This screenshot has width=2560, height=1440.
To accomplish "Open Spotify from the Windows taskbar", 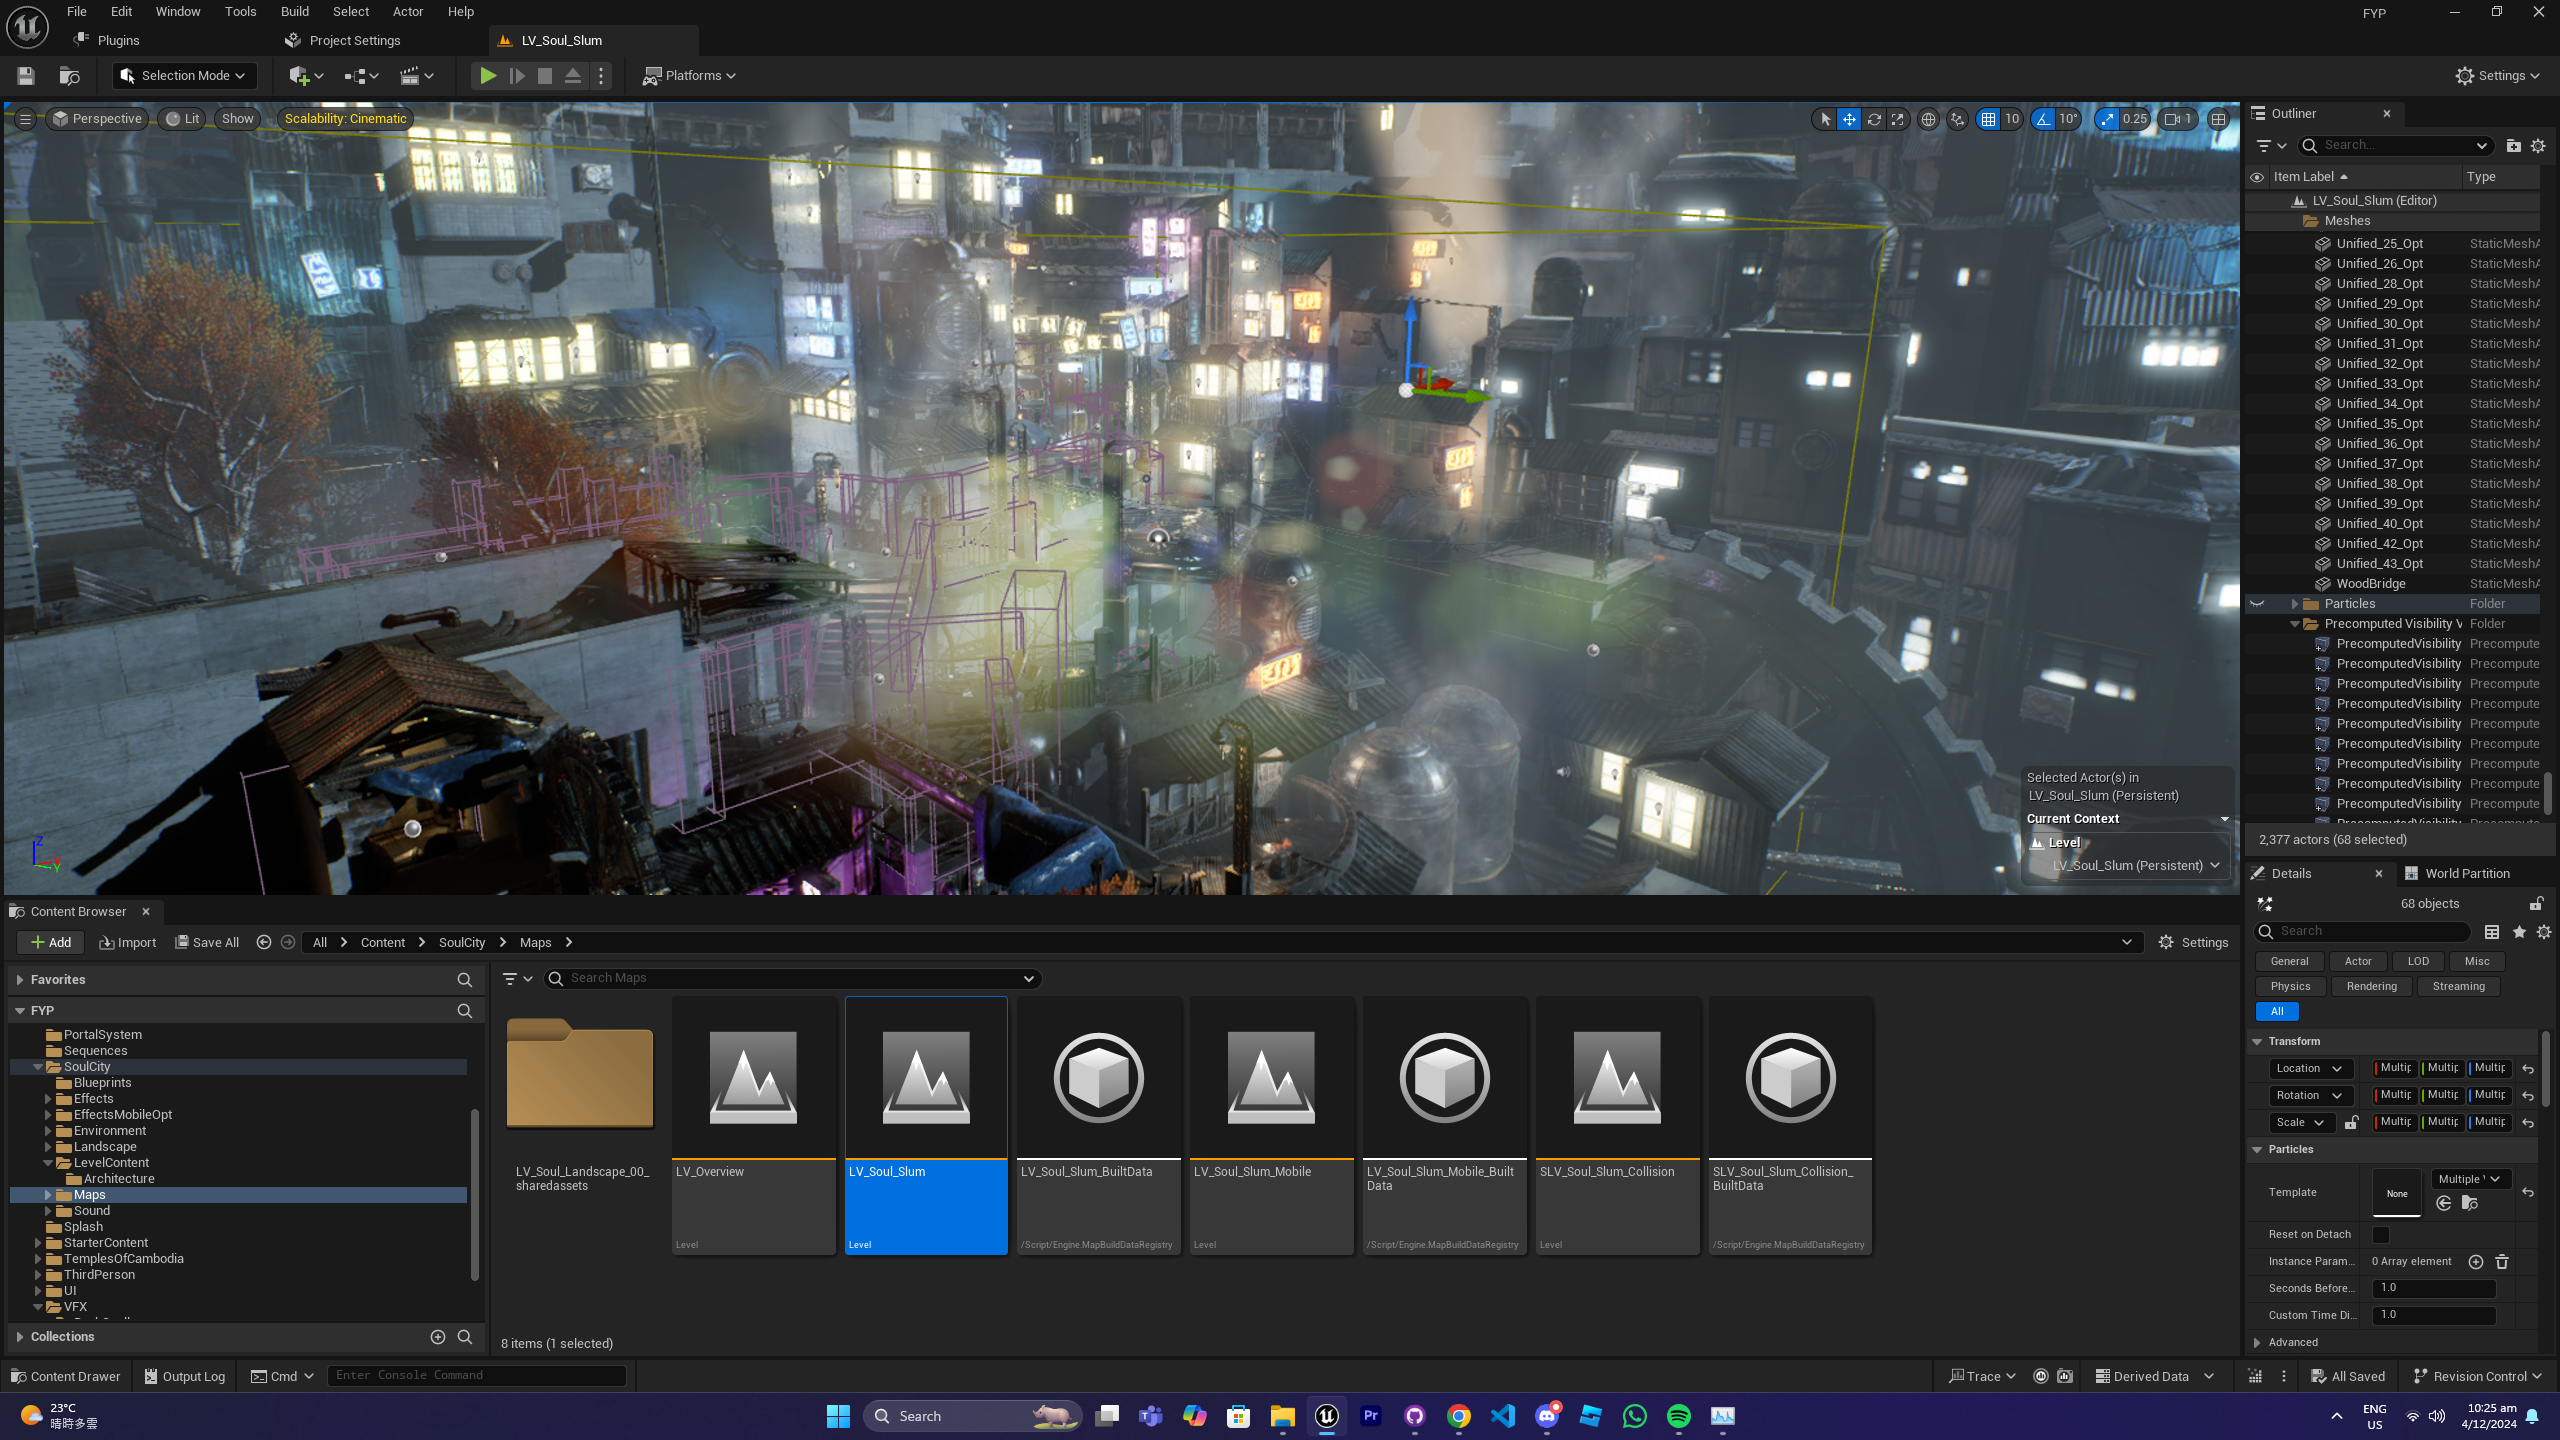I will point(1679,1416).
